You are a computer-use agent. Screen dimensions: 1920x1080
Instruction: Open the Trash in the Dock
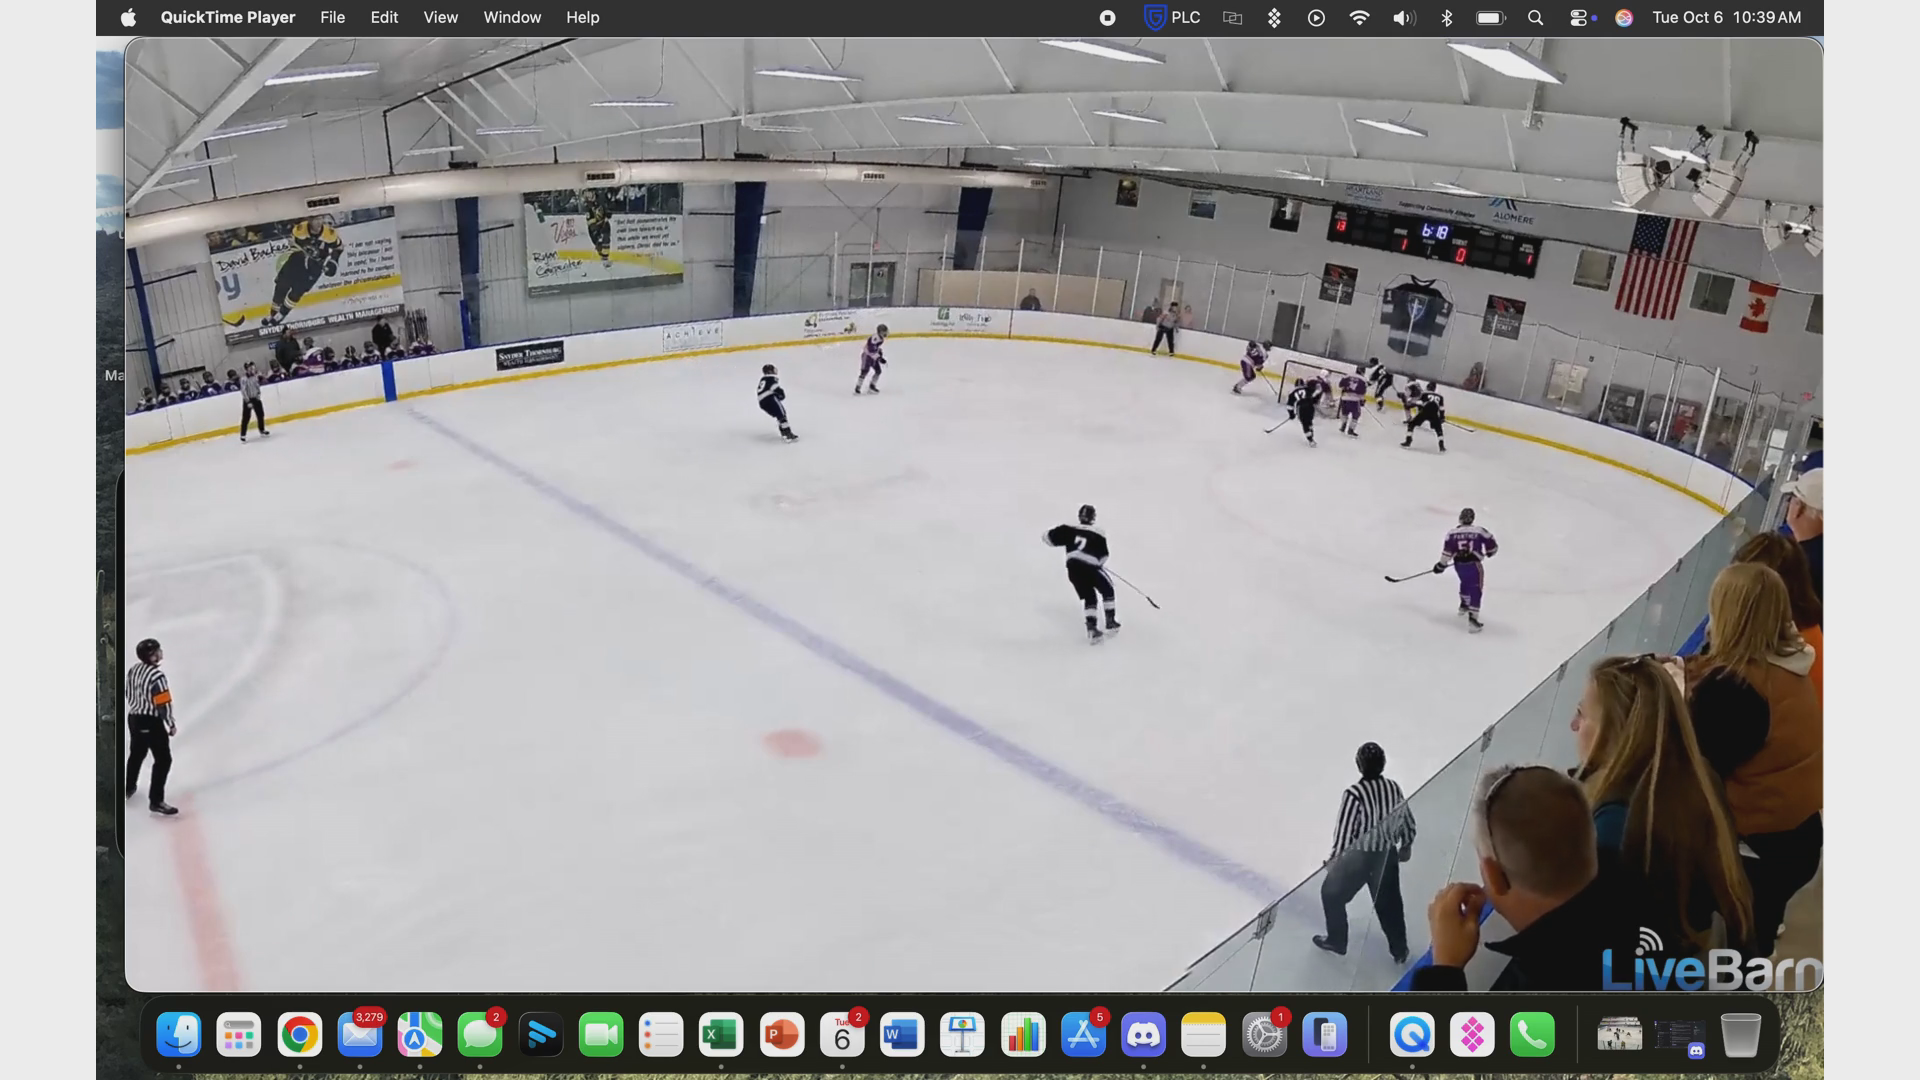click(1740, 1035)
